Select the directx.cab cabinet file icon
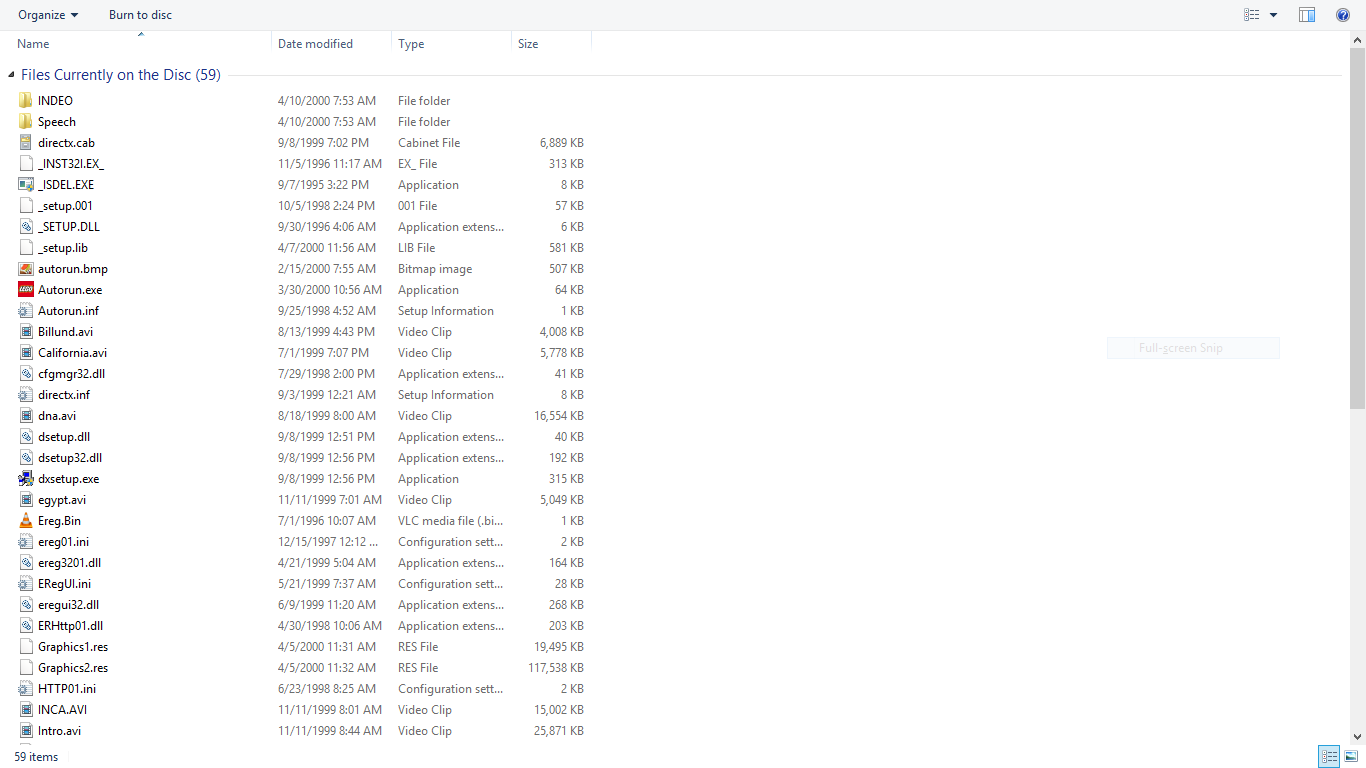The width and height of the screenshot is (1366, 768). point(26,142)
